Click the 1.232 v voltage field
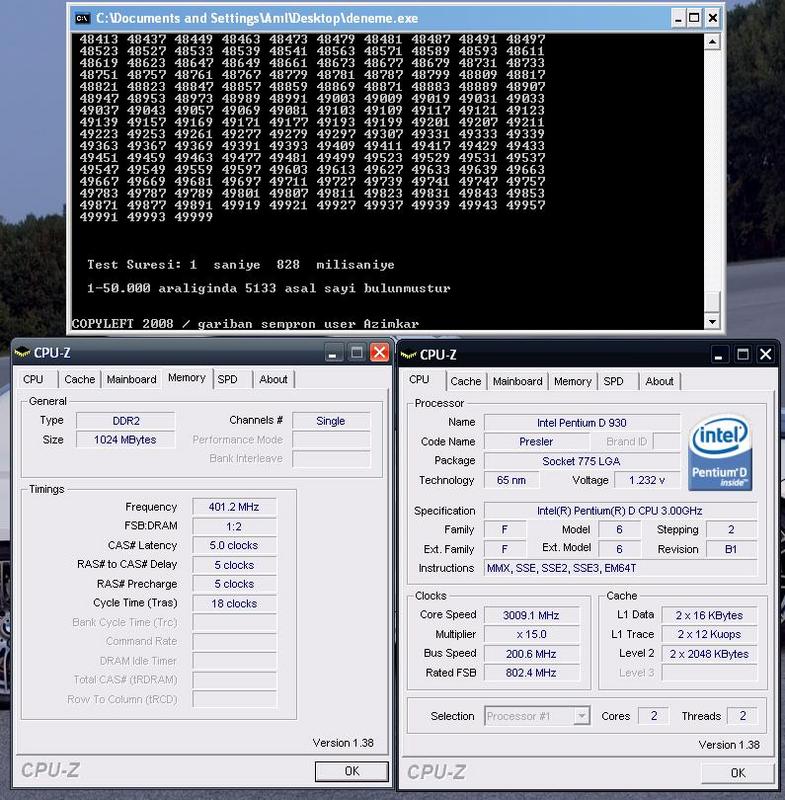This screenshot has width=785, height=800. point(647,480)
